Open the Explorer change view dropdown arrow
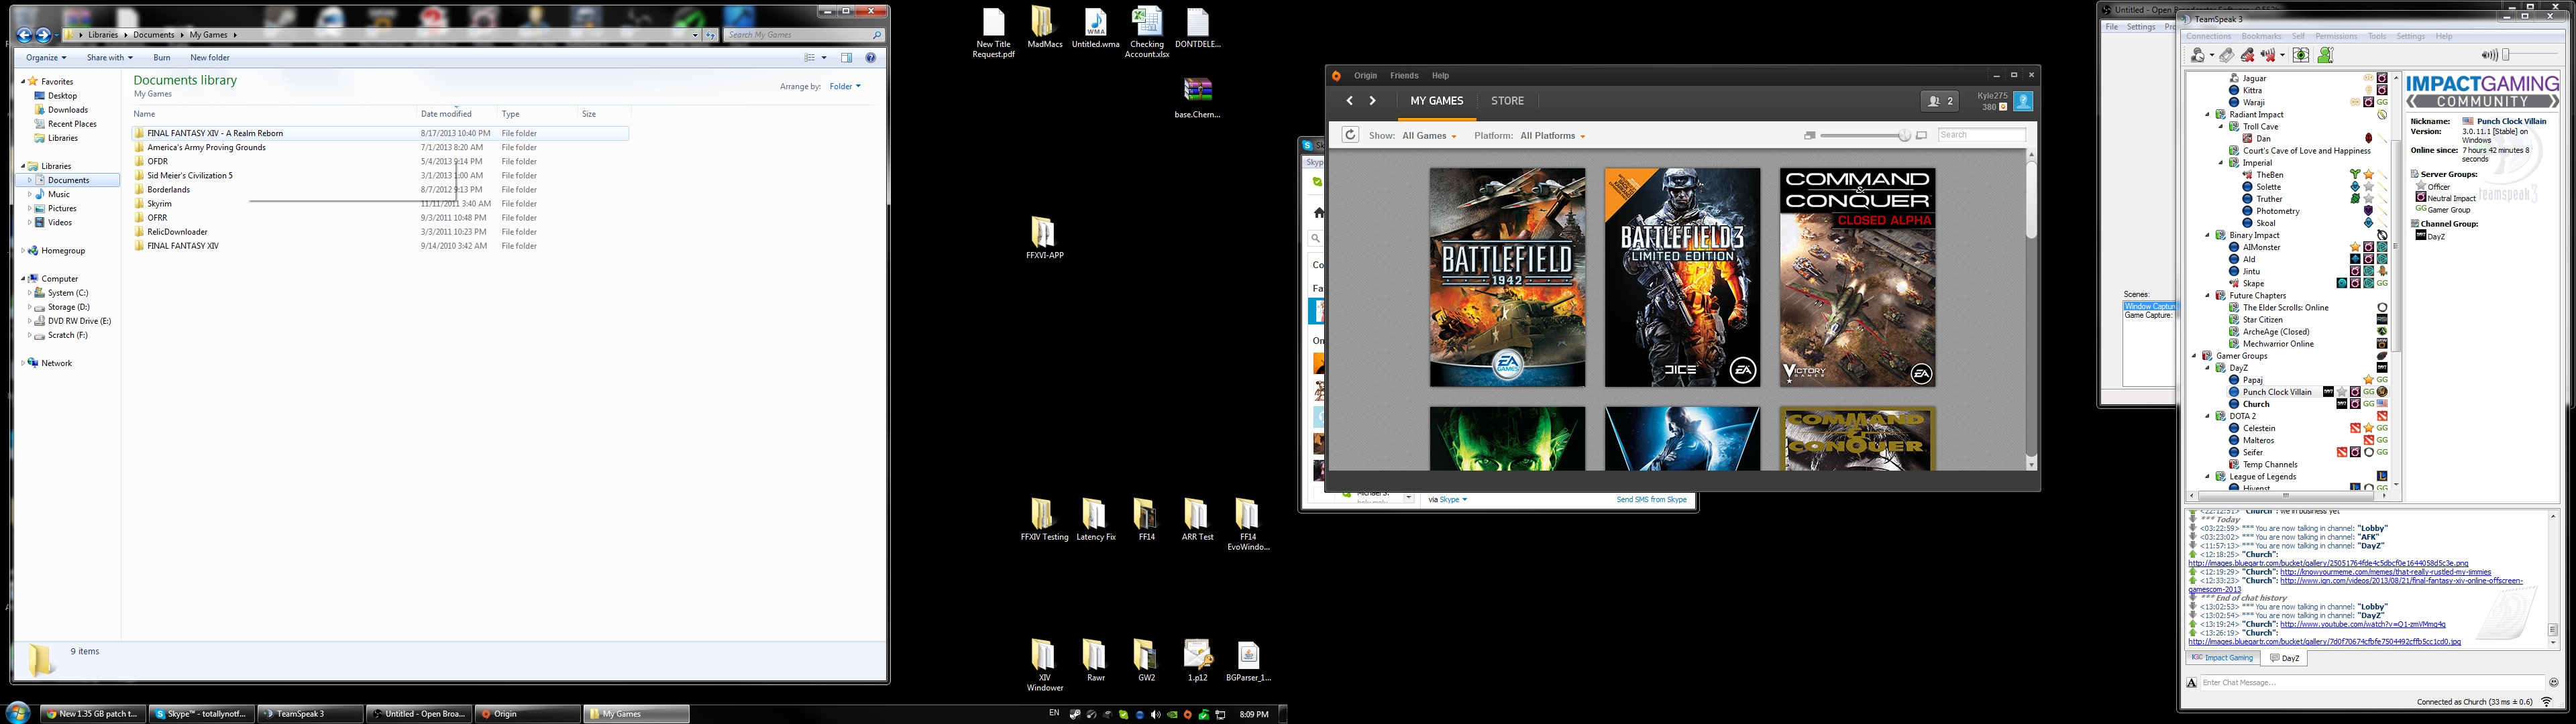 824,58
